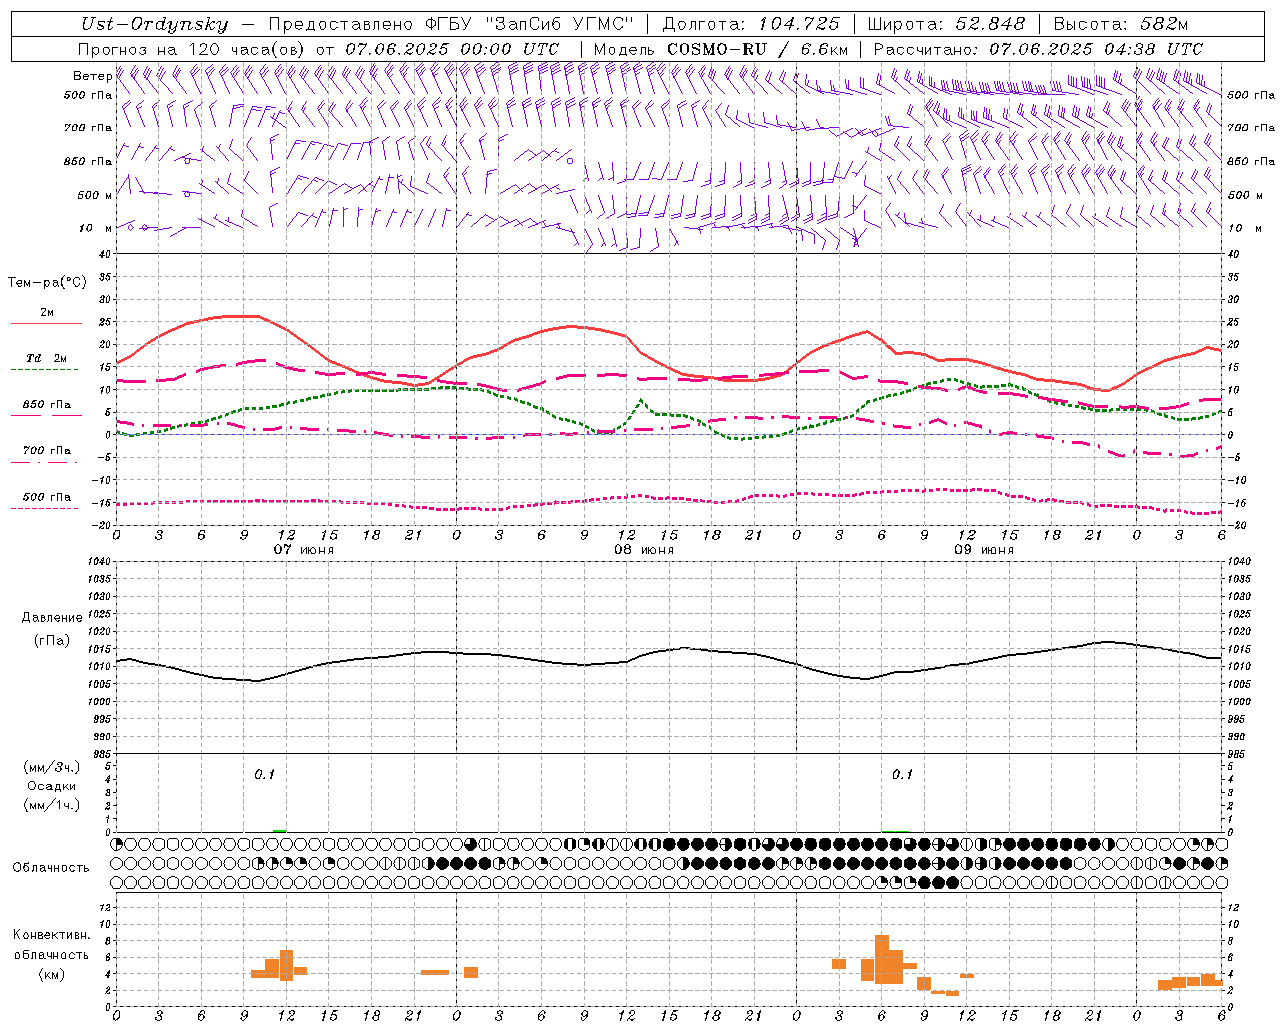This screenshot has width=1280, height=1024.
Task: Click the 'Модель COSMO-RU / 6.6км' text
Action: point(721,49)
